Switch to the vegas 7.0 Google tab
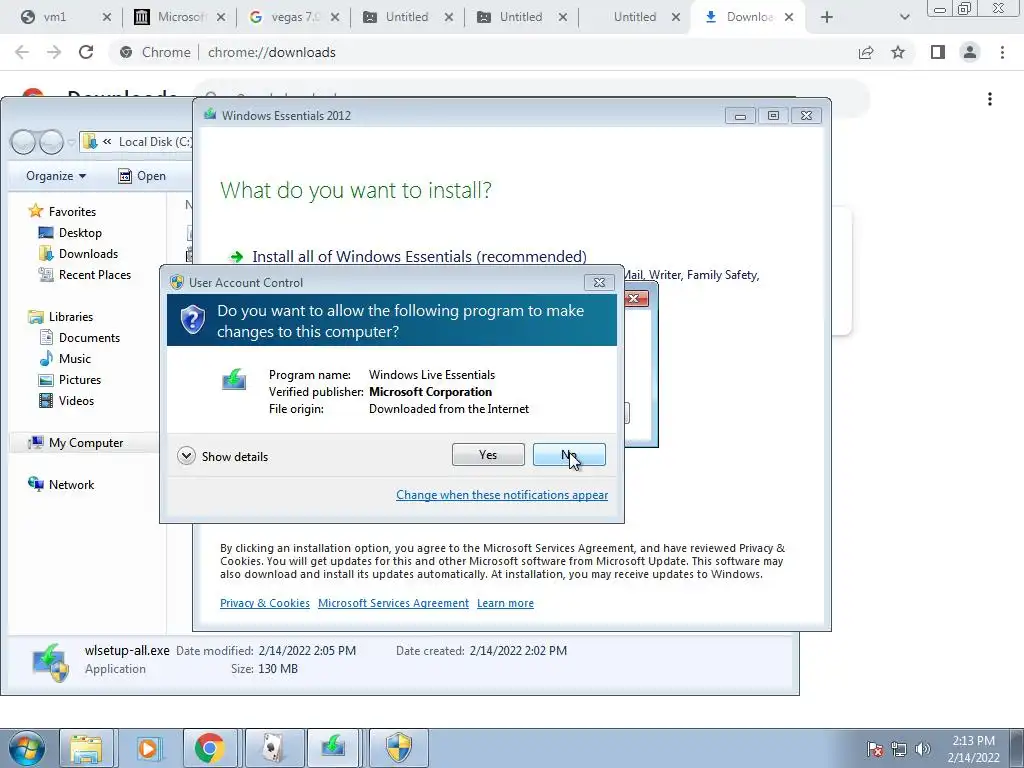 click(294, 17)
